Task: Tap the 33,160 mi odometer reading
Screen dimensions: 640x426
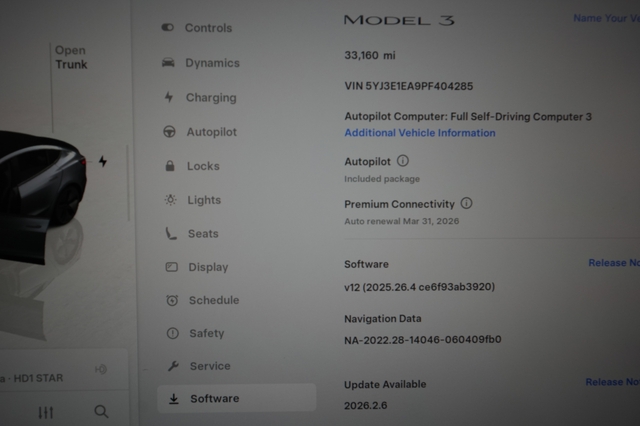Action: (370, 55)
